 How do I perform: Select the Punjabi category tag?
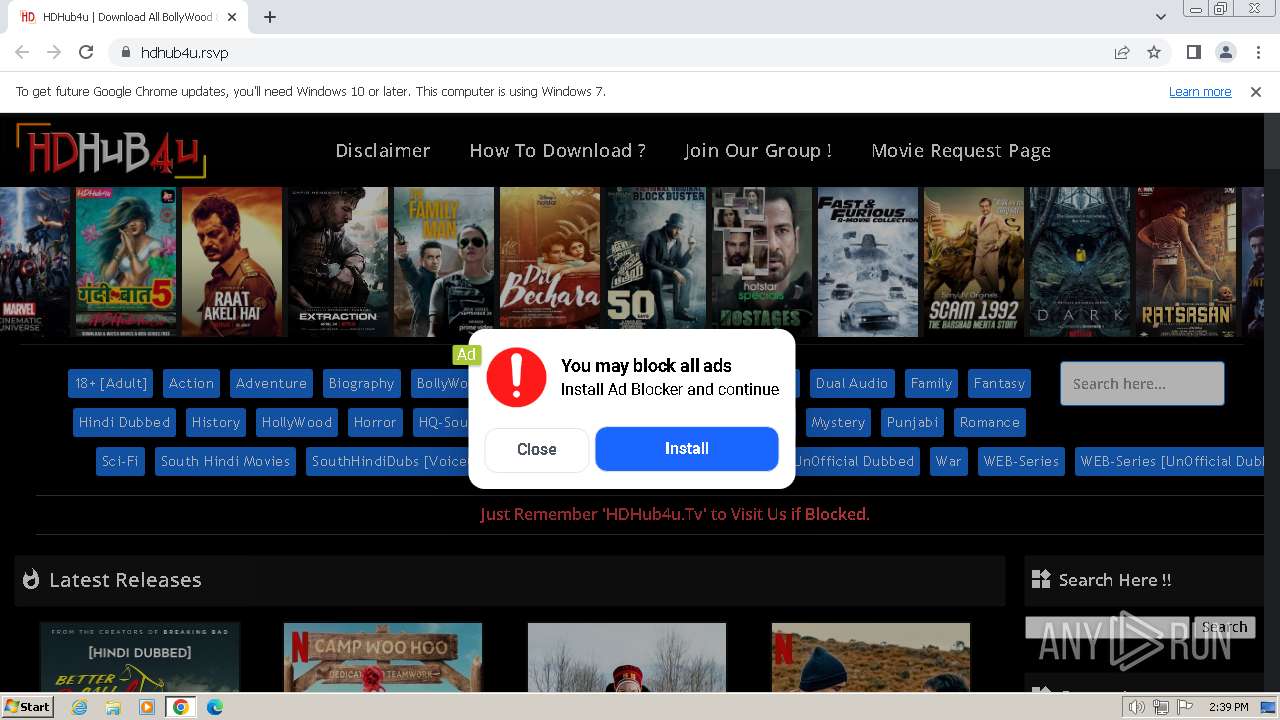click(x=912, y=422)
